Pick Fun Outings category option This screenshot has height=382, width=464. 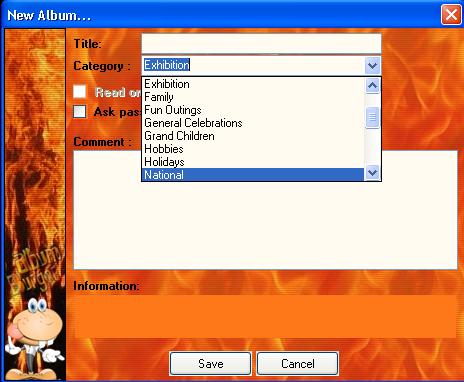(x=253, y=110)
